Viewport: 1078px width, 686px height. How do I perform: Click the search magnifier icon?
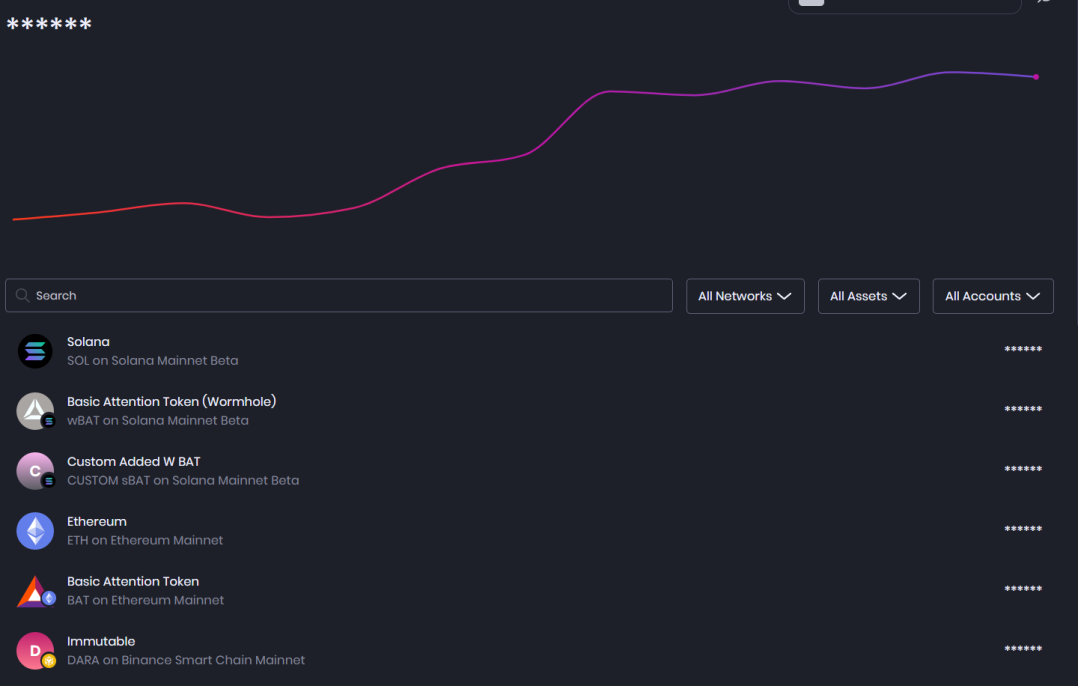23,296
